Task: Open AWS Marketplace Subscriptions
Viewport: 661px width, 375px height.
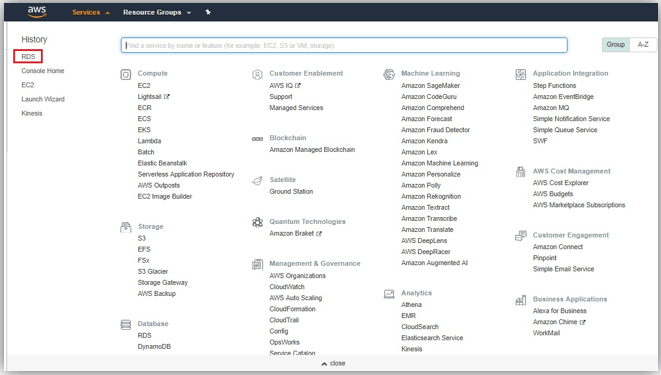Action: click(x=579, y=205)
